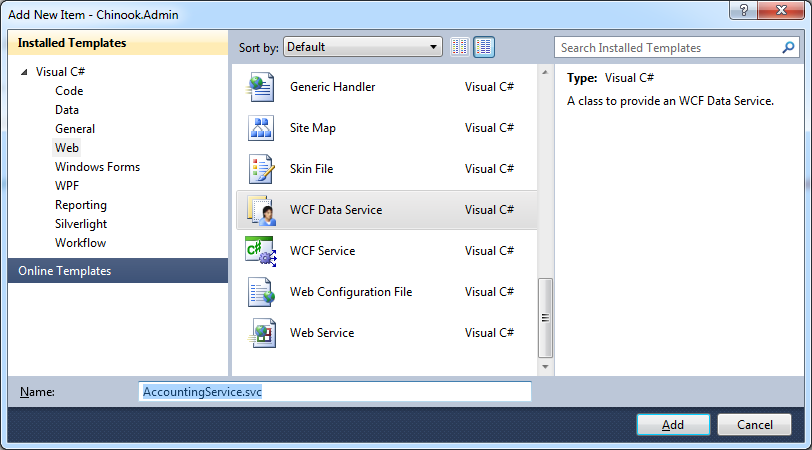812x450 pixels.
Task: Open the Sort by Default dropdown
Action: (x=362, y=47)
